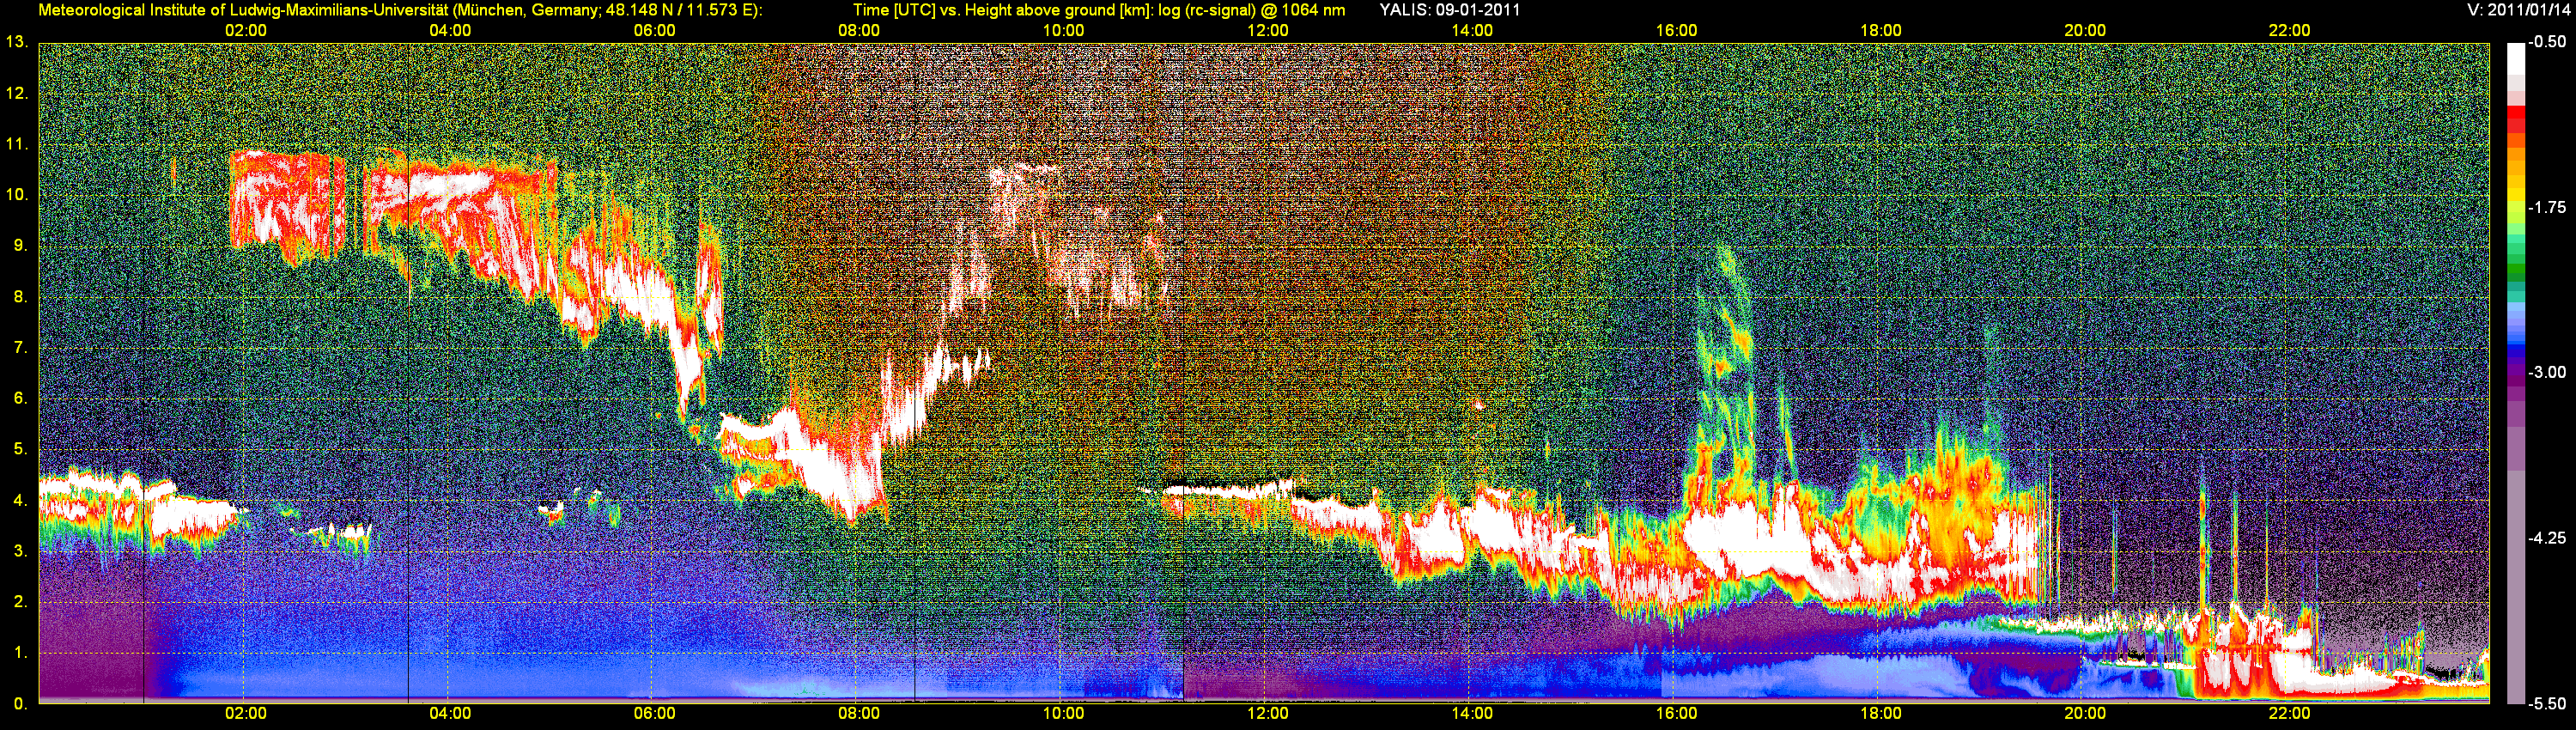Click the 02:00 label on the top time axis
2576x730 pixels.
pyautogui.click(x=246, y=31)
